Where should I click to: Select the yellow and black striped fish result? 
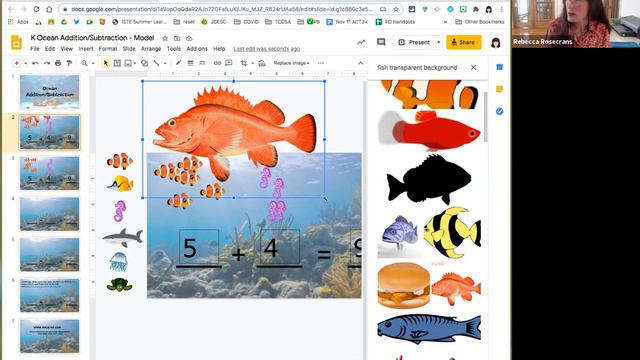pyautogui.click(x=452, y=233)
